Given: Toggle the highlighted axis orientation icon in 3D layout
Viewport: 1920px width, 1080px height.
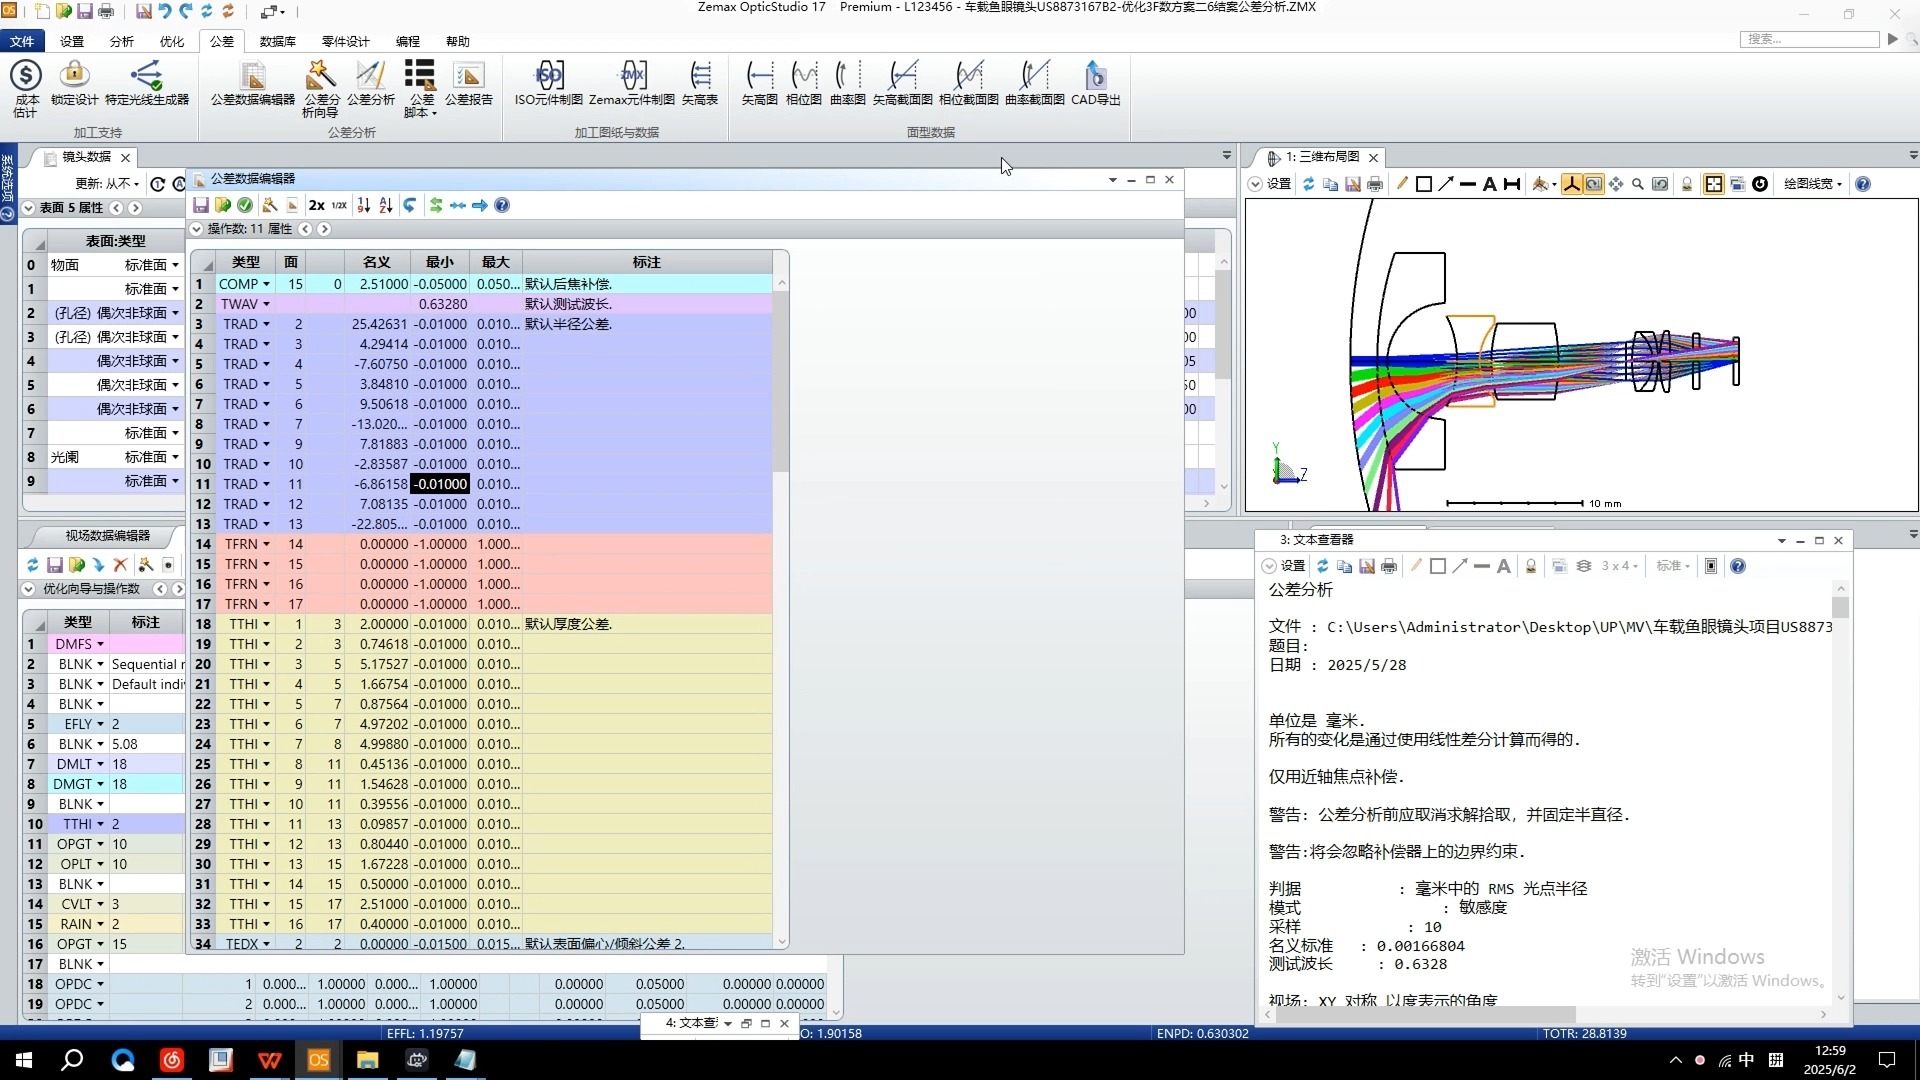Looking at the screenshot, I should [1572, 184].
